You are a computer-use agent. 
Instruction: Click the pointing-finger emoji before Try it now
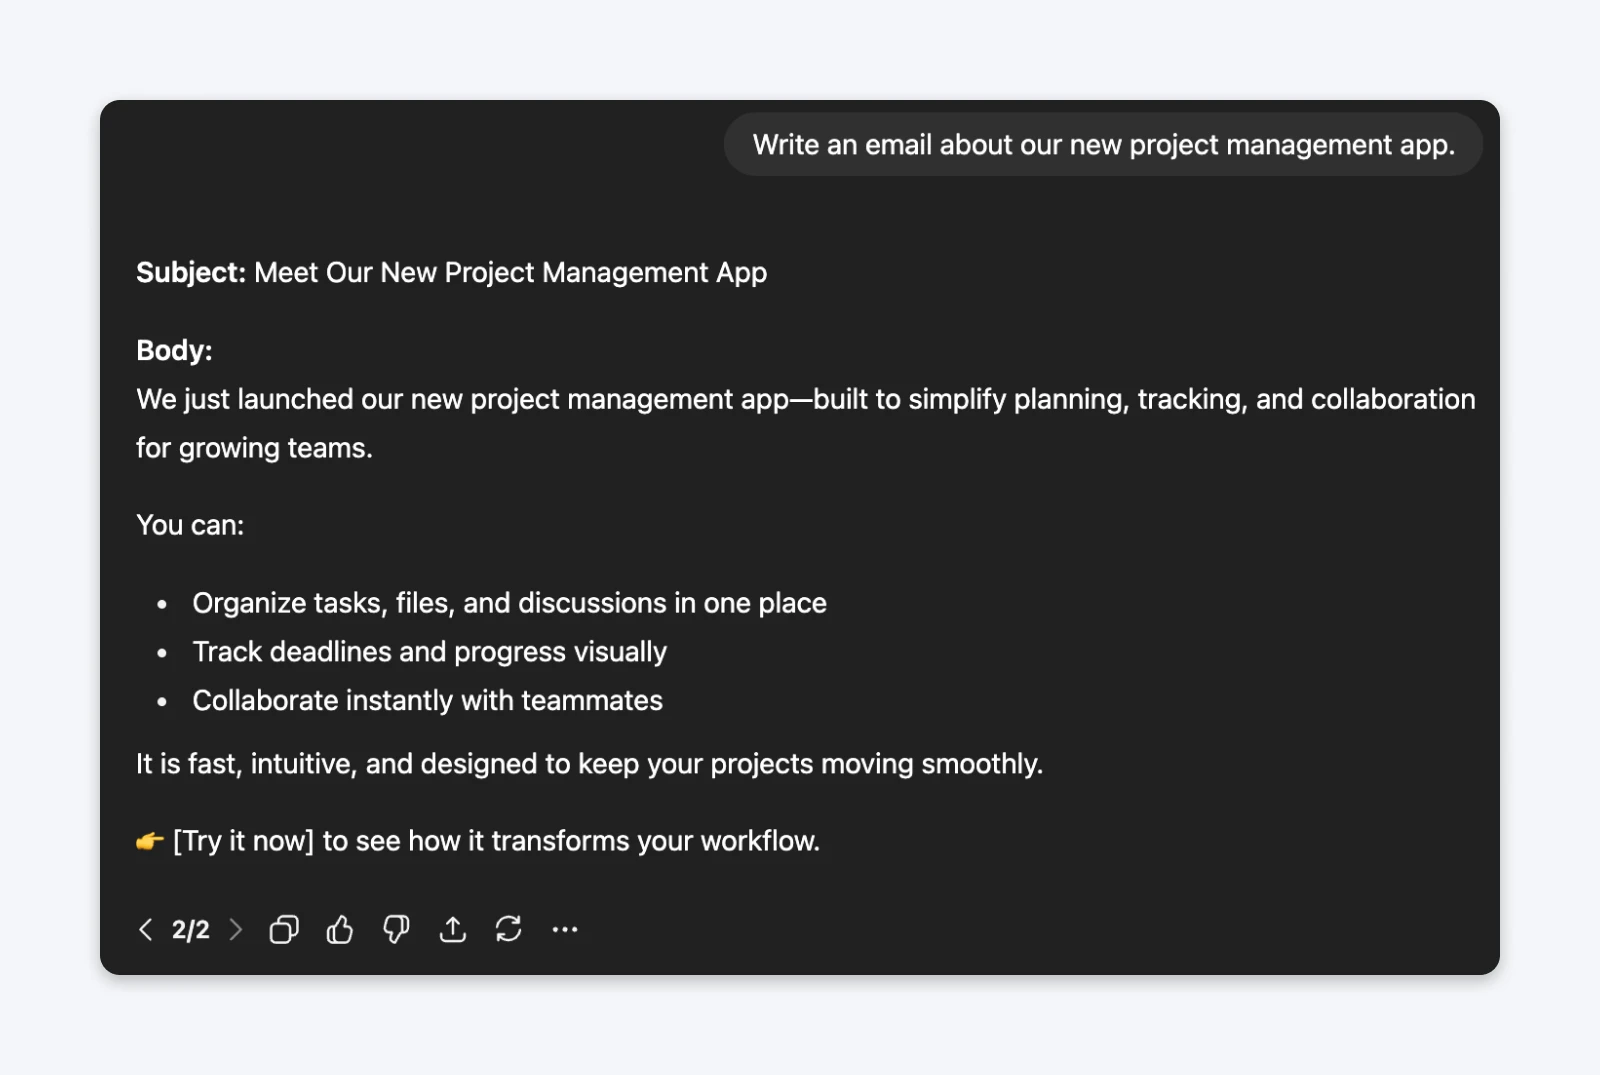(x=148, y=840)
